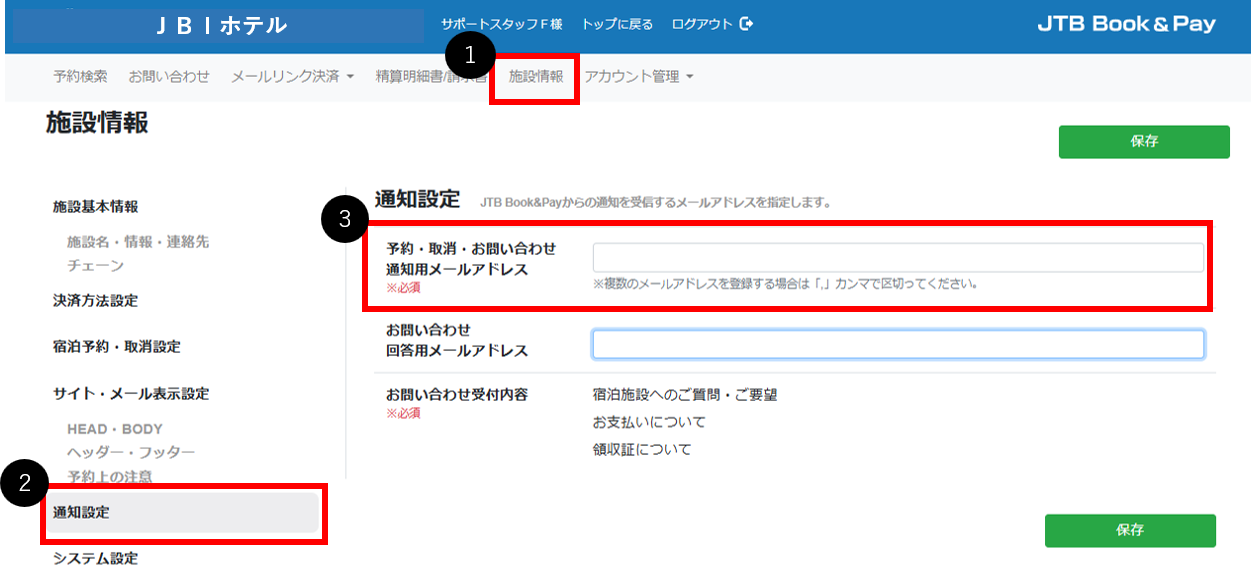Open 施設基本情報 in the sidebar
Image resolution: width=1251 pixels, height=575 pixels.
tap(96, 207)
